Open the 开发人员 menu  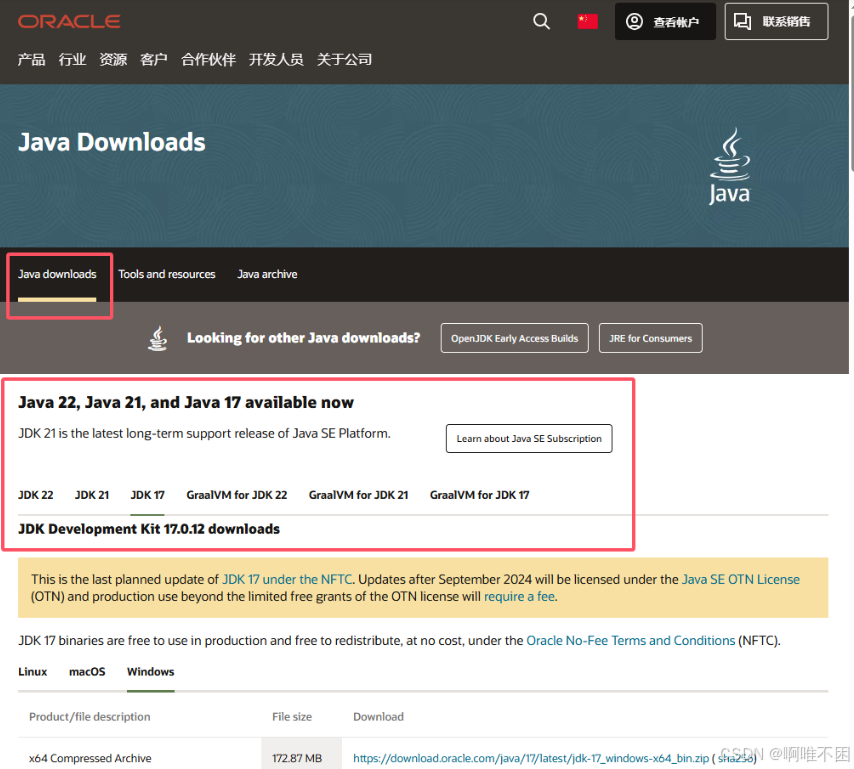(x=276, y=59)
